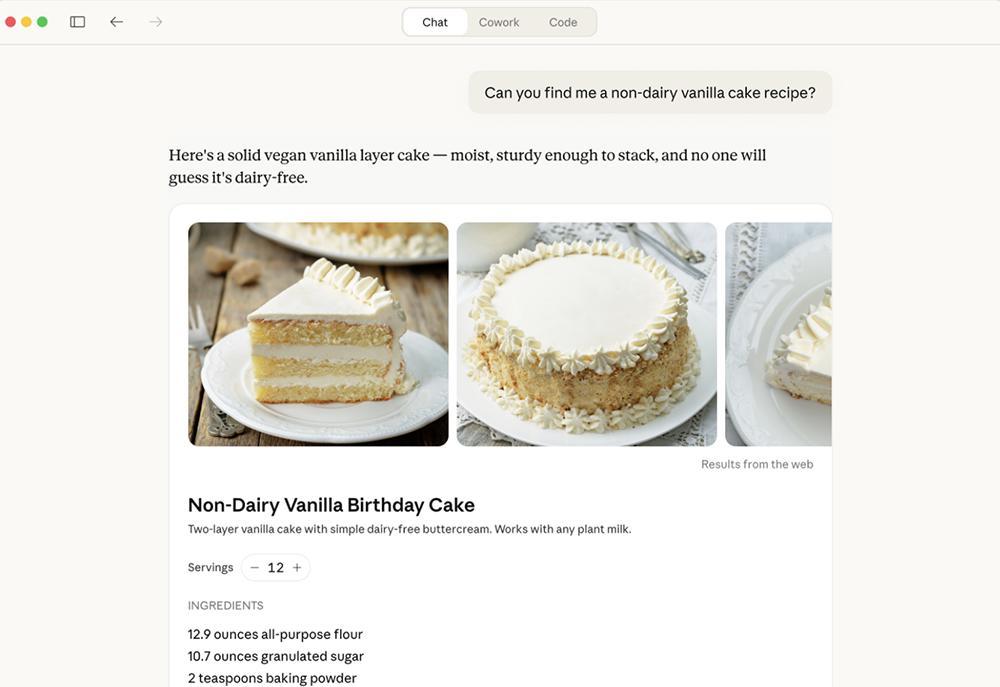Open the cake slice photo thumbnail
Screen dimensions: 1000x687
(318, 334)
